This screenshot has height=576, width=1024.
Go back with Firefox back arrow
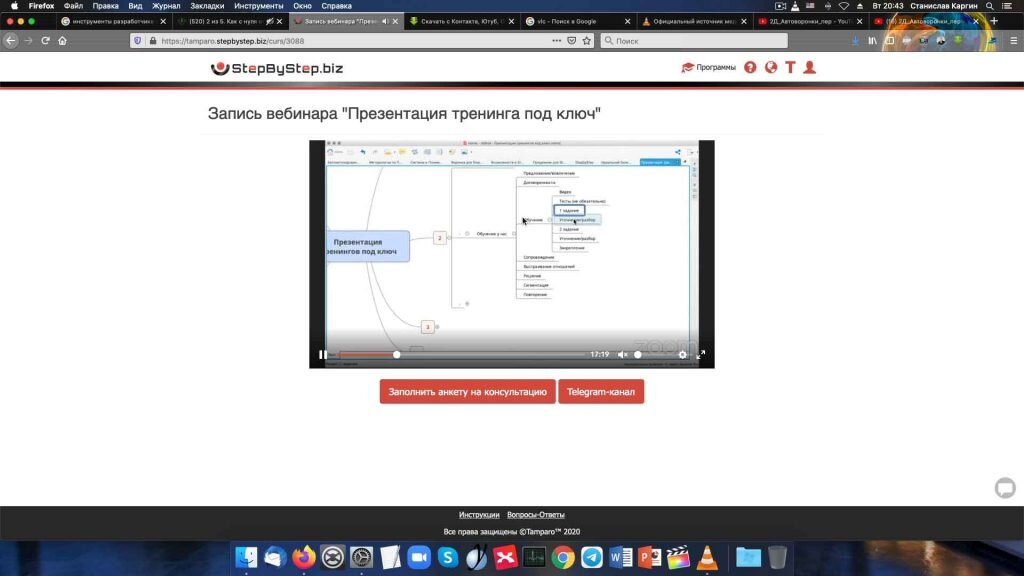point(11,40)
